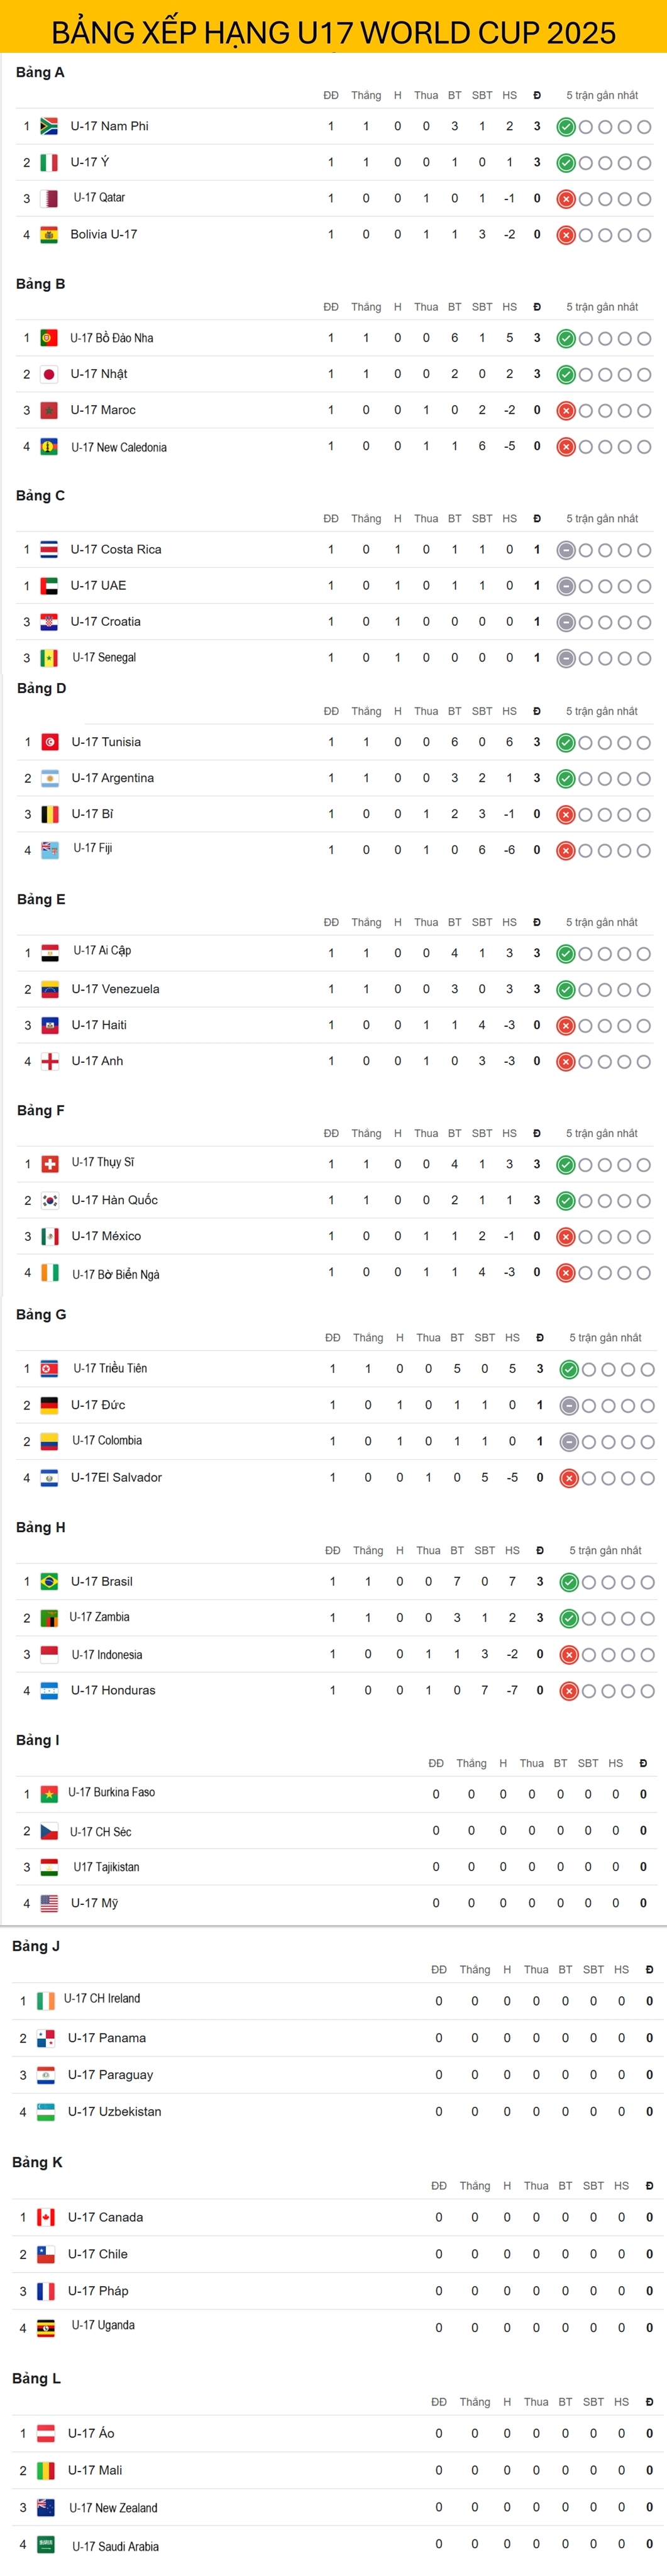Click '5 trận gần nhất' header in Bảng D
The width and height of the screenshot is (667, 2576).
pos(602,711)
